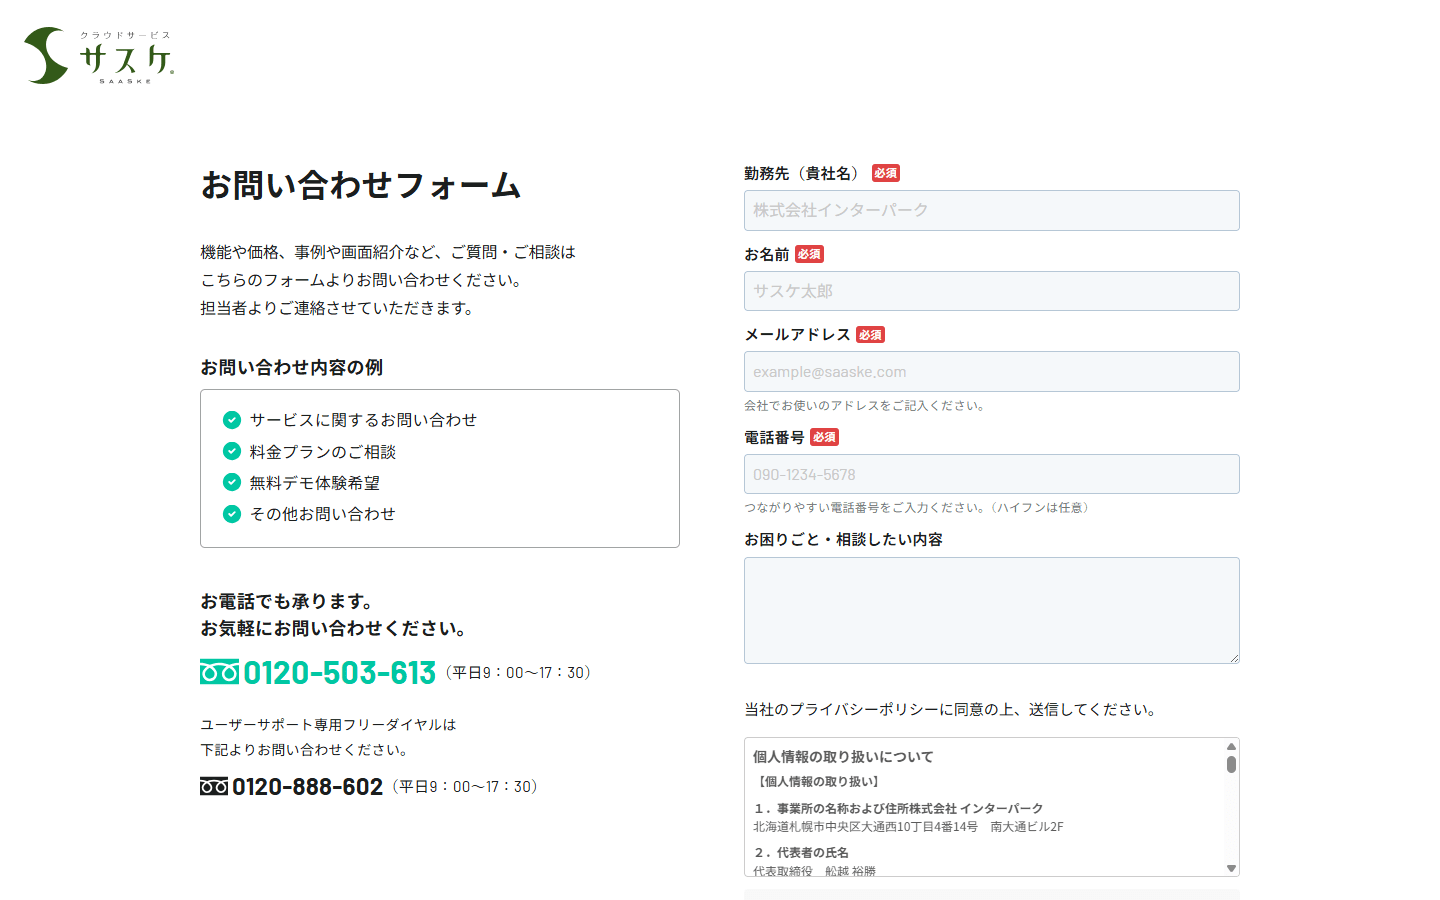Click the checkmark beside サービスに関するお問い合わせ
Image resolution: width=1440 pixels, height=900 pixels.
click(x=231, y=420)
